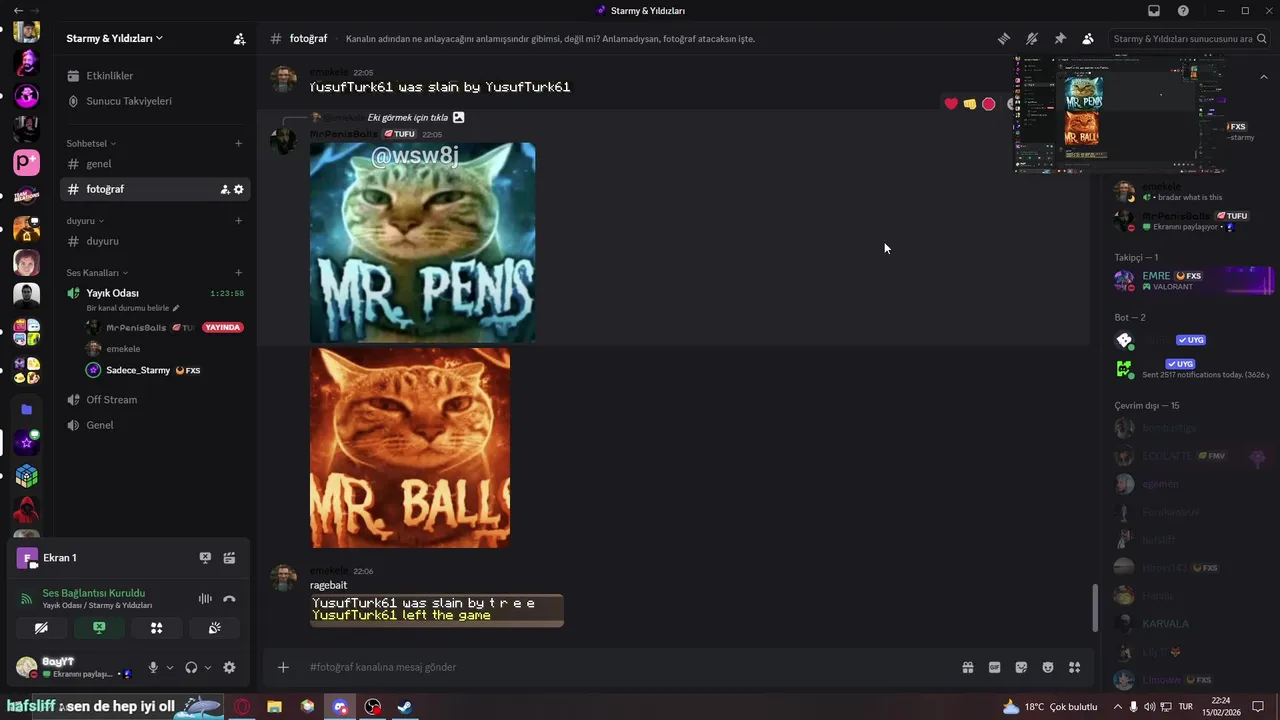Collapse the duyuru category

[85, 221]
